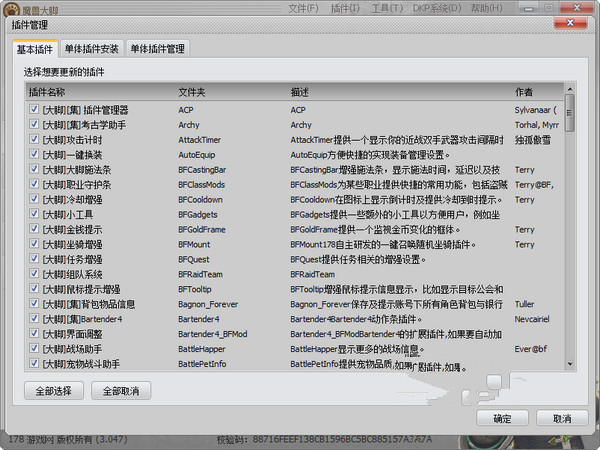The image size is (600, 450).
Task: Confirm with the 确定 button
Action: coord(502,418)
